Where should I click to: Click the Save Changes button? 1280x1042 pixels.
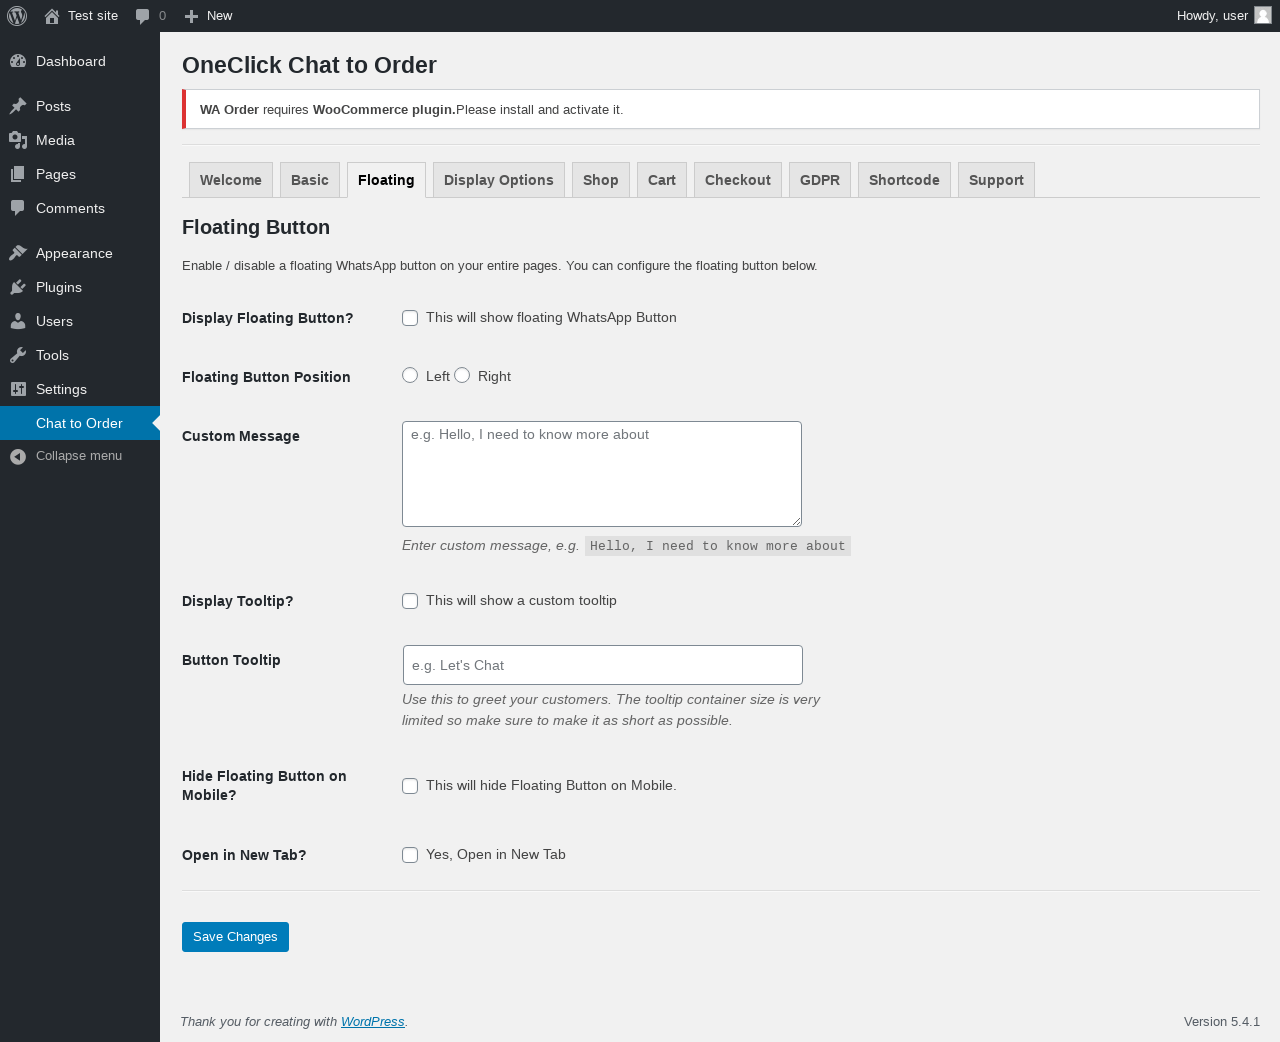pos(235,937)
